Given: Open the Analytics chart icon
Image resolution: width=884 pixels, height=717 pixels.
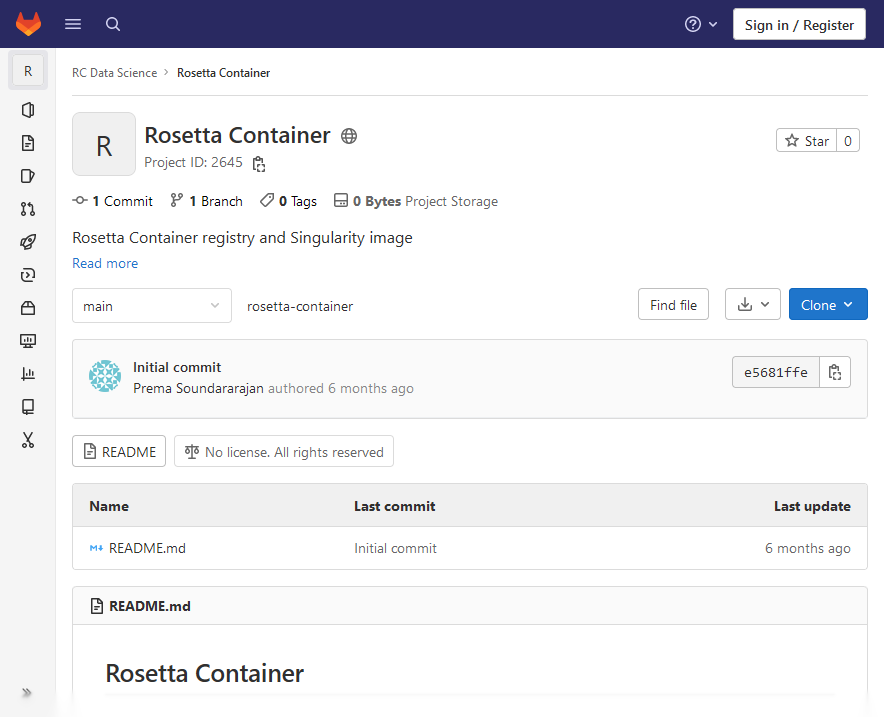Looking at the screenshot, I should 28,374.
